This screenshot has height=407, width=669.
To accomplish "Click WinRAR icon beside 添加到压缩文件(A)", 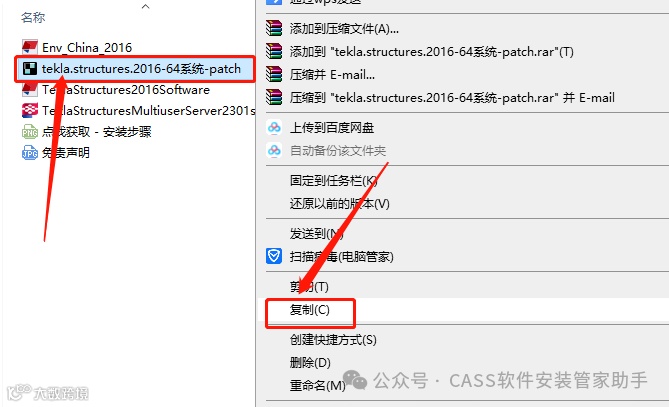I will pyautogui.click(x=274, y=29).
